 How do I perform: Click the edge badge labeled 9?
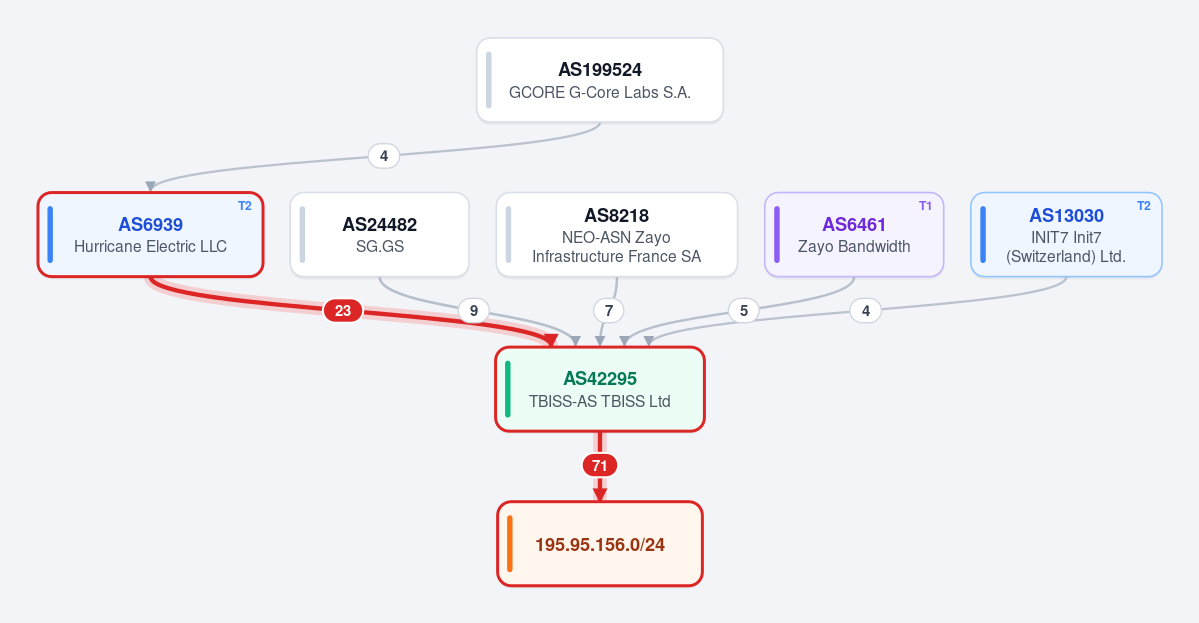(473, 310)
